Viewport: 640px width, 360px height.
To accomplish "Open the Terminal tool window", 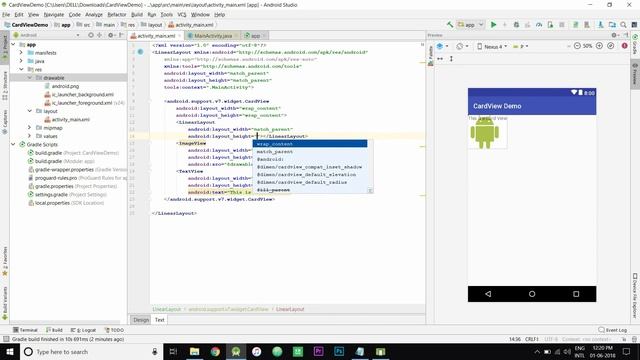I will tap(25, 330).
